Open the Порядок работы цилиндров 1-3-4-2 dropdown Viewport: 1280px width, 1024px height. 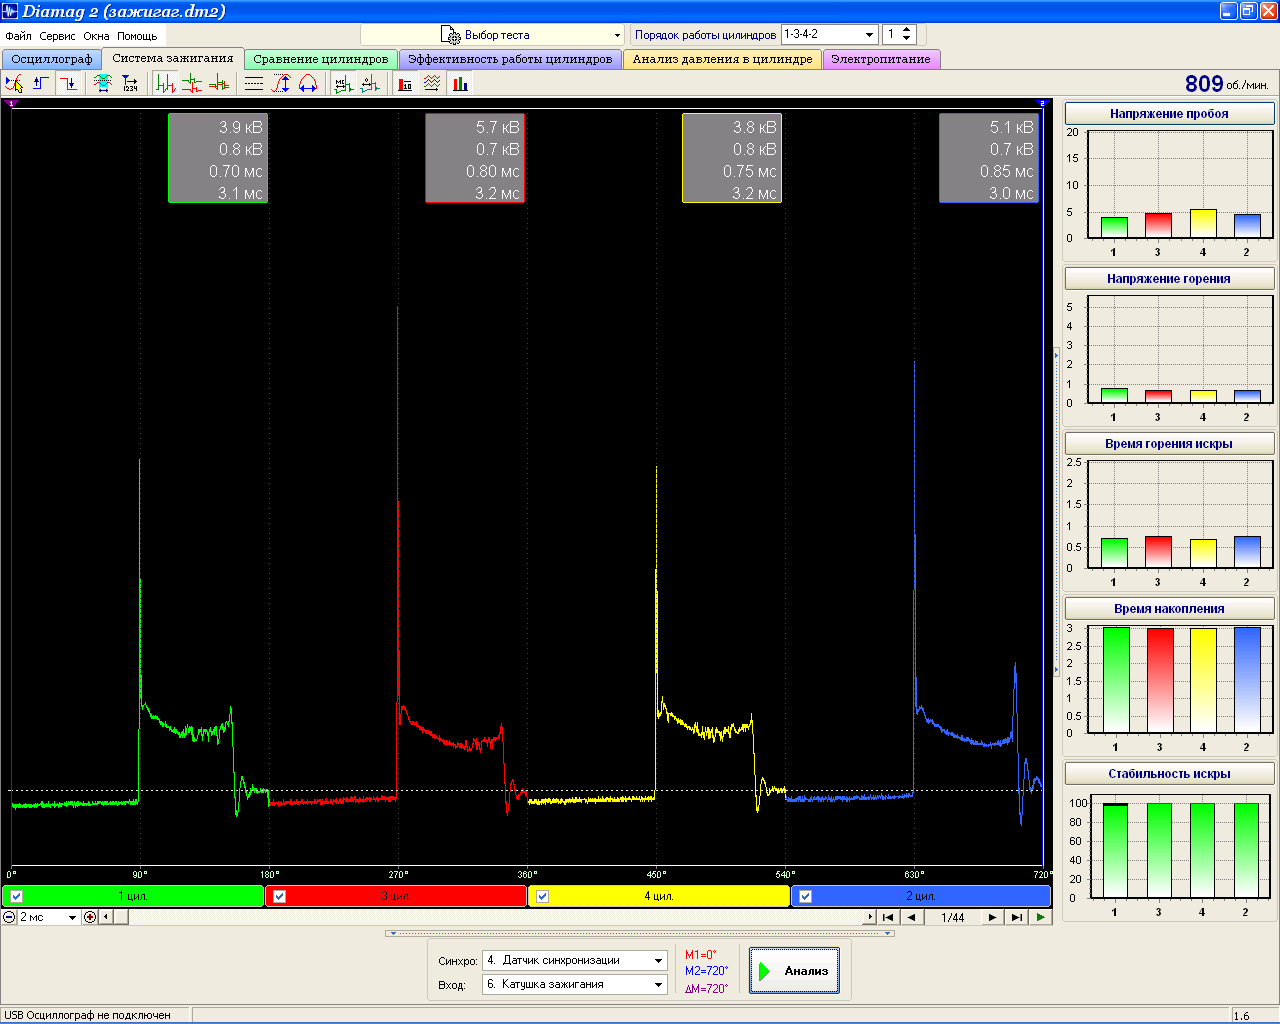(829, 34)
